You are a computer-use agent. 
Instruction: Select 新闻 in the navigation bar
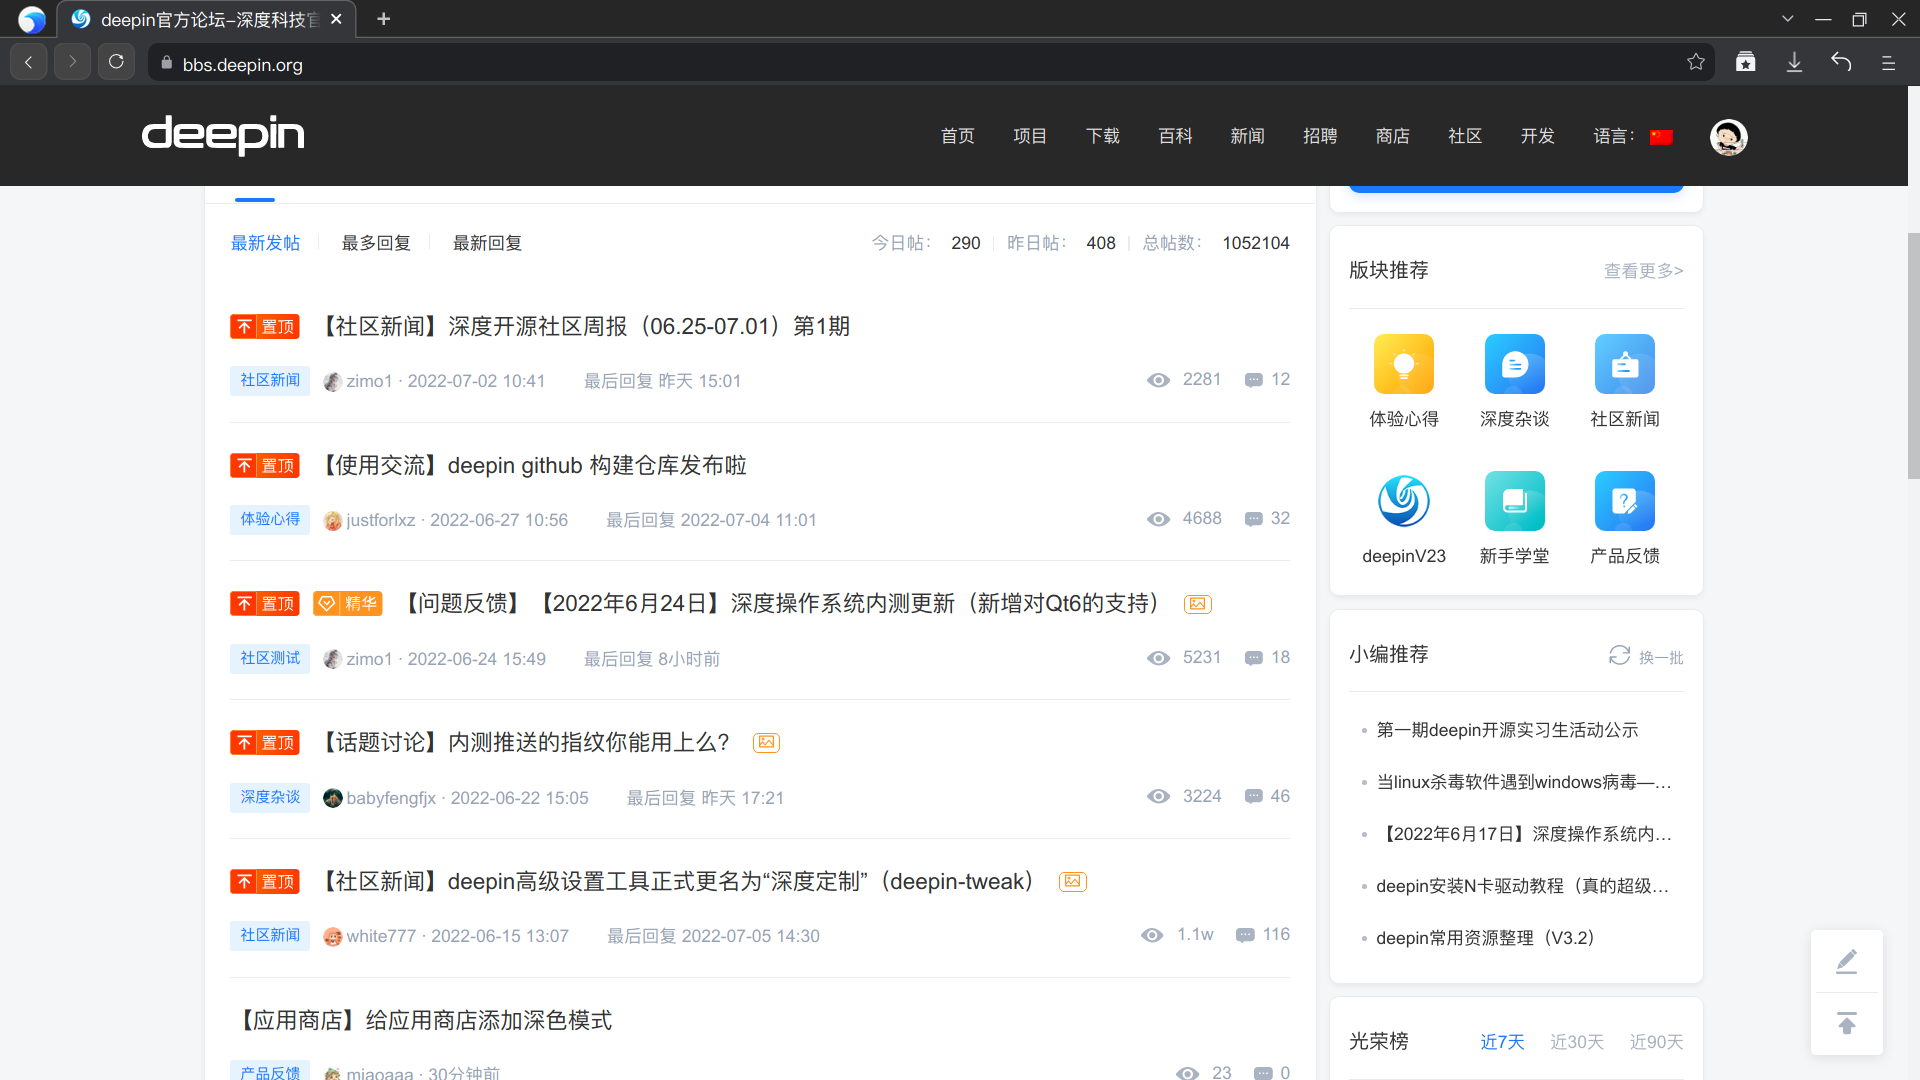click(x=1247, y=136)
